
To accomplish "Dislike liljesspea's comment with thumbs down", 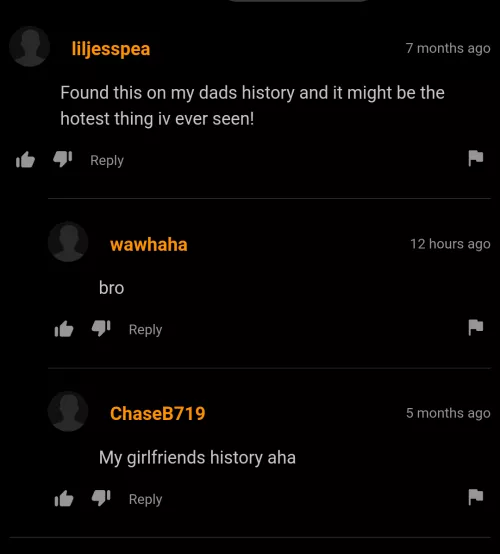I will pyautogui.click(x=63, y=159).
